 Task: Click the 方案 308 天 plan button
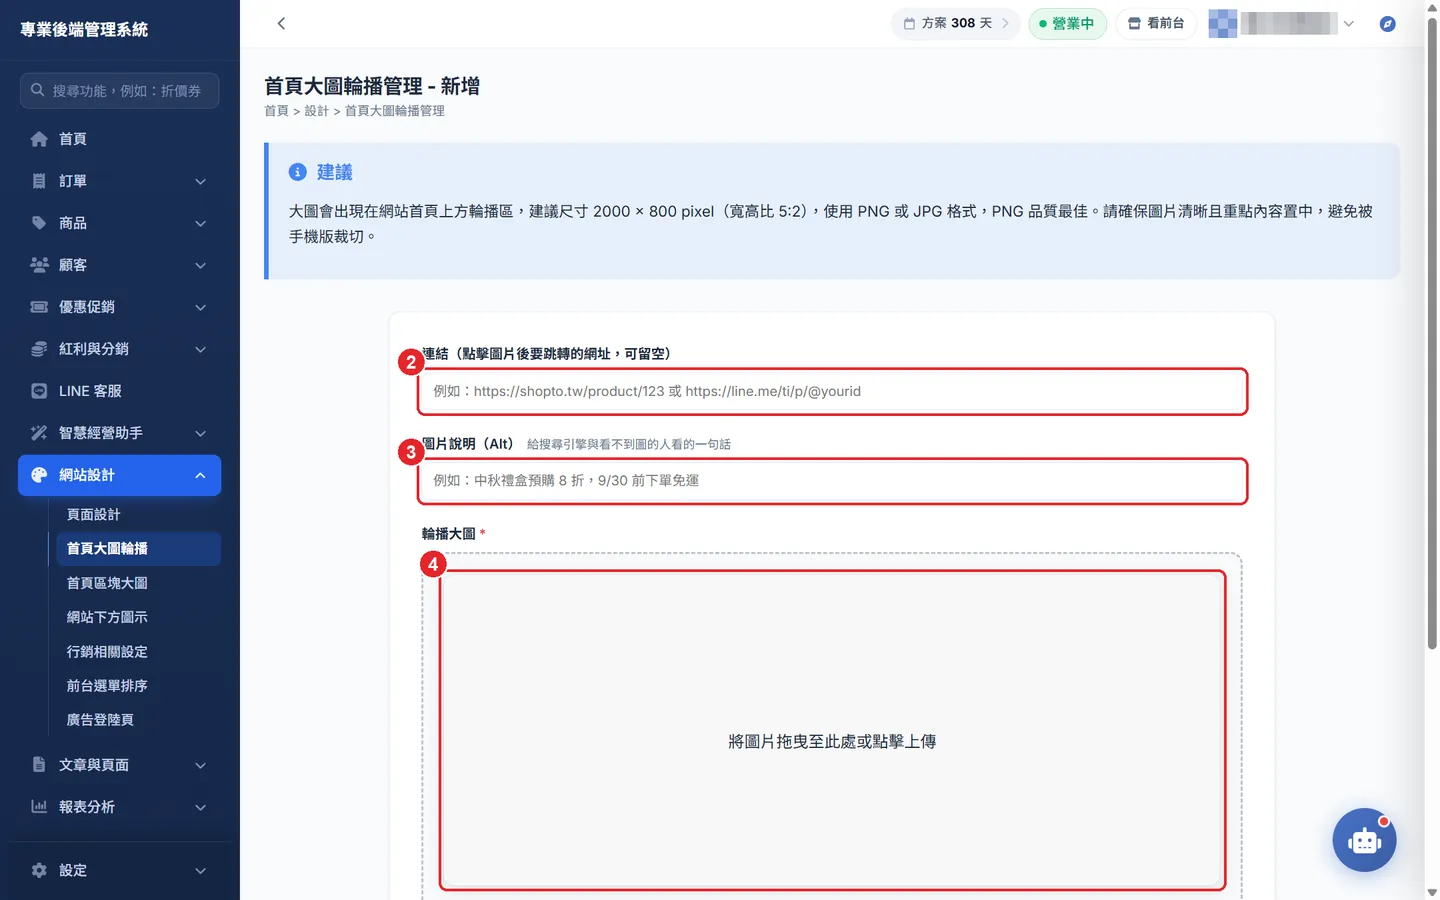(x=956, y=23)
